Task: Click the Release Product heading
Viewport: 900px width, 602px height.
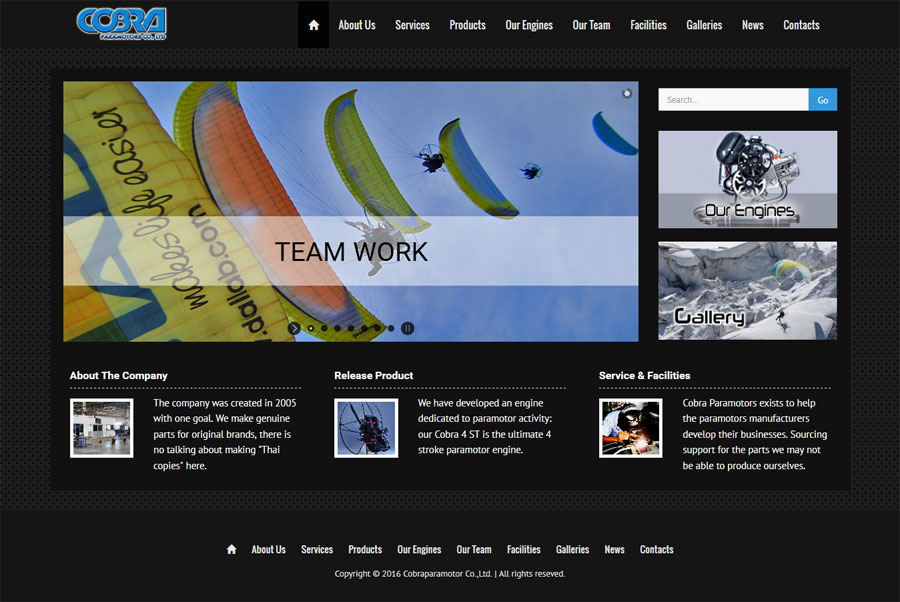Action: coord(374,375)
